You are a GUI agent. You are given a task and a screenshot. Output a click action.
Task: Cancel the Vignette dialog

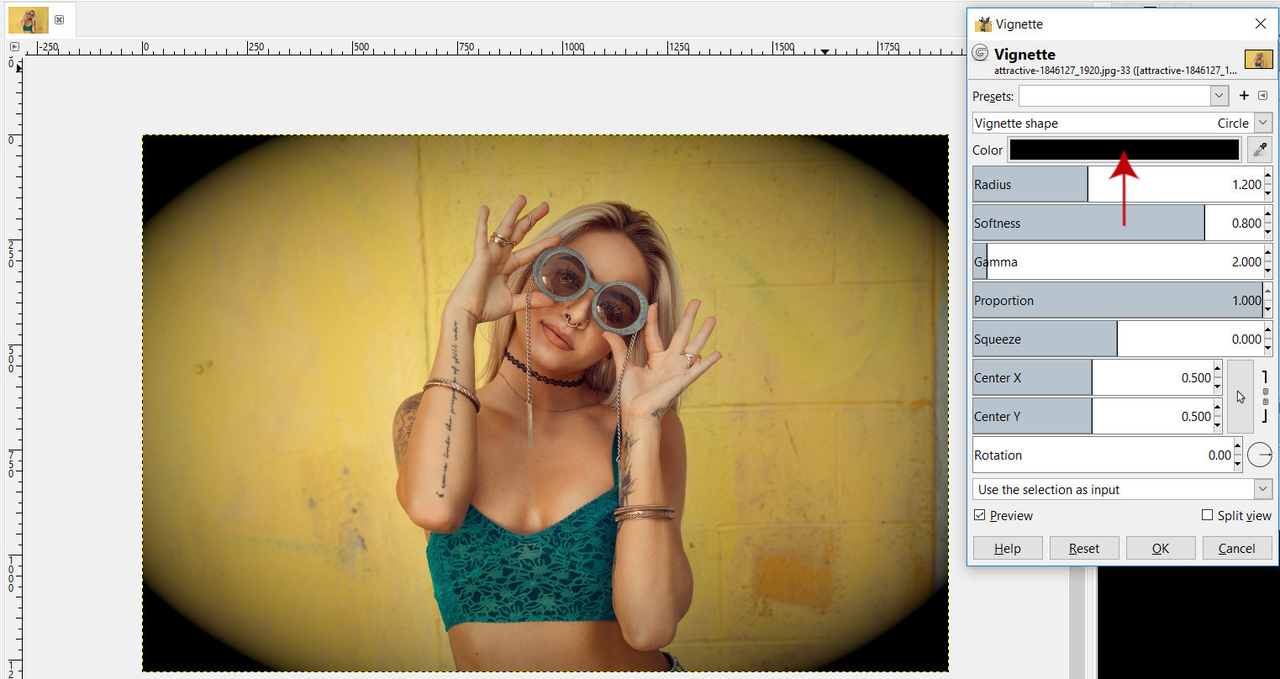1236,548
